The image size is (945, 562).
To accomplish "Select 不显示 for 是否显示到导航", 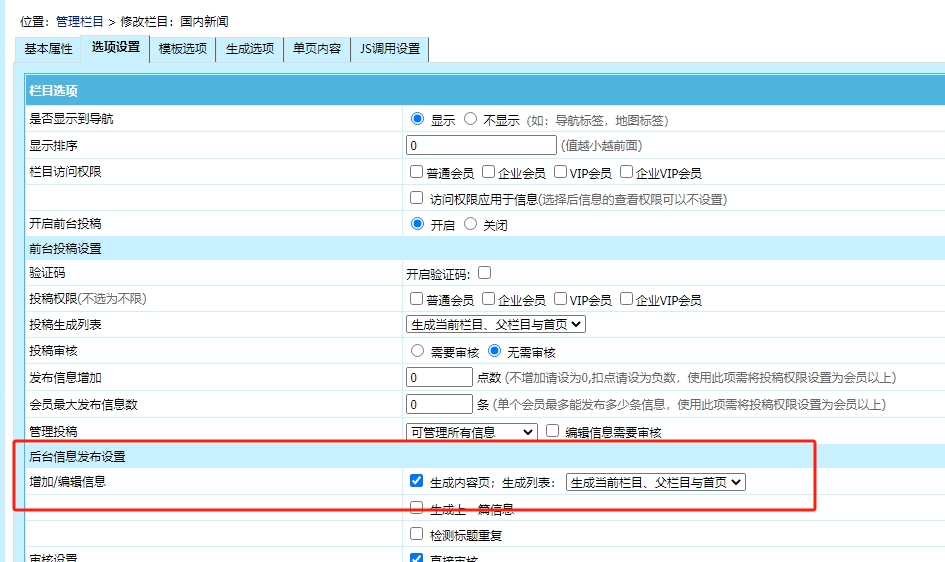I will (x=470, y=119).
